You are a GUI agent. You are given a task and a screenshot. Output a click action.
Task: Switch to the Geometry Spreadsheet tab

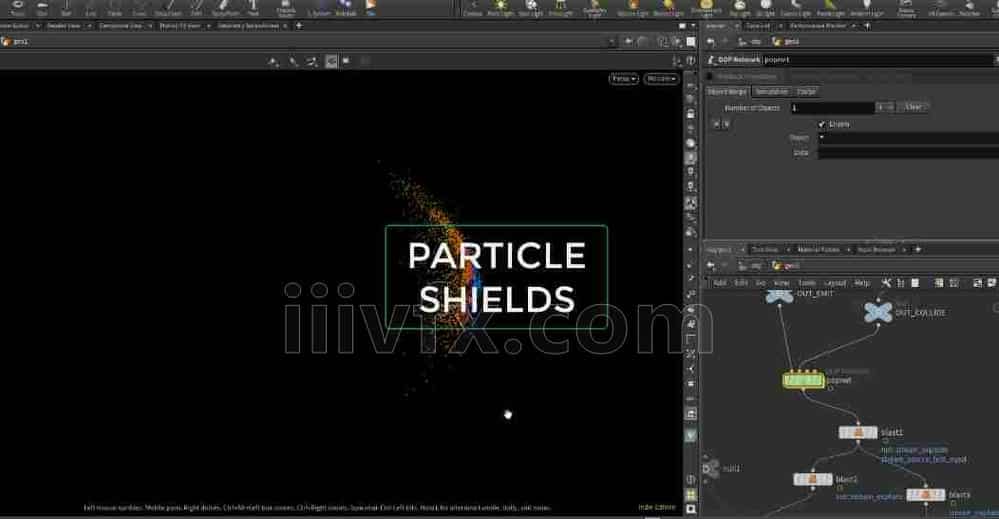[x=248, y=26]
